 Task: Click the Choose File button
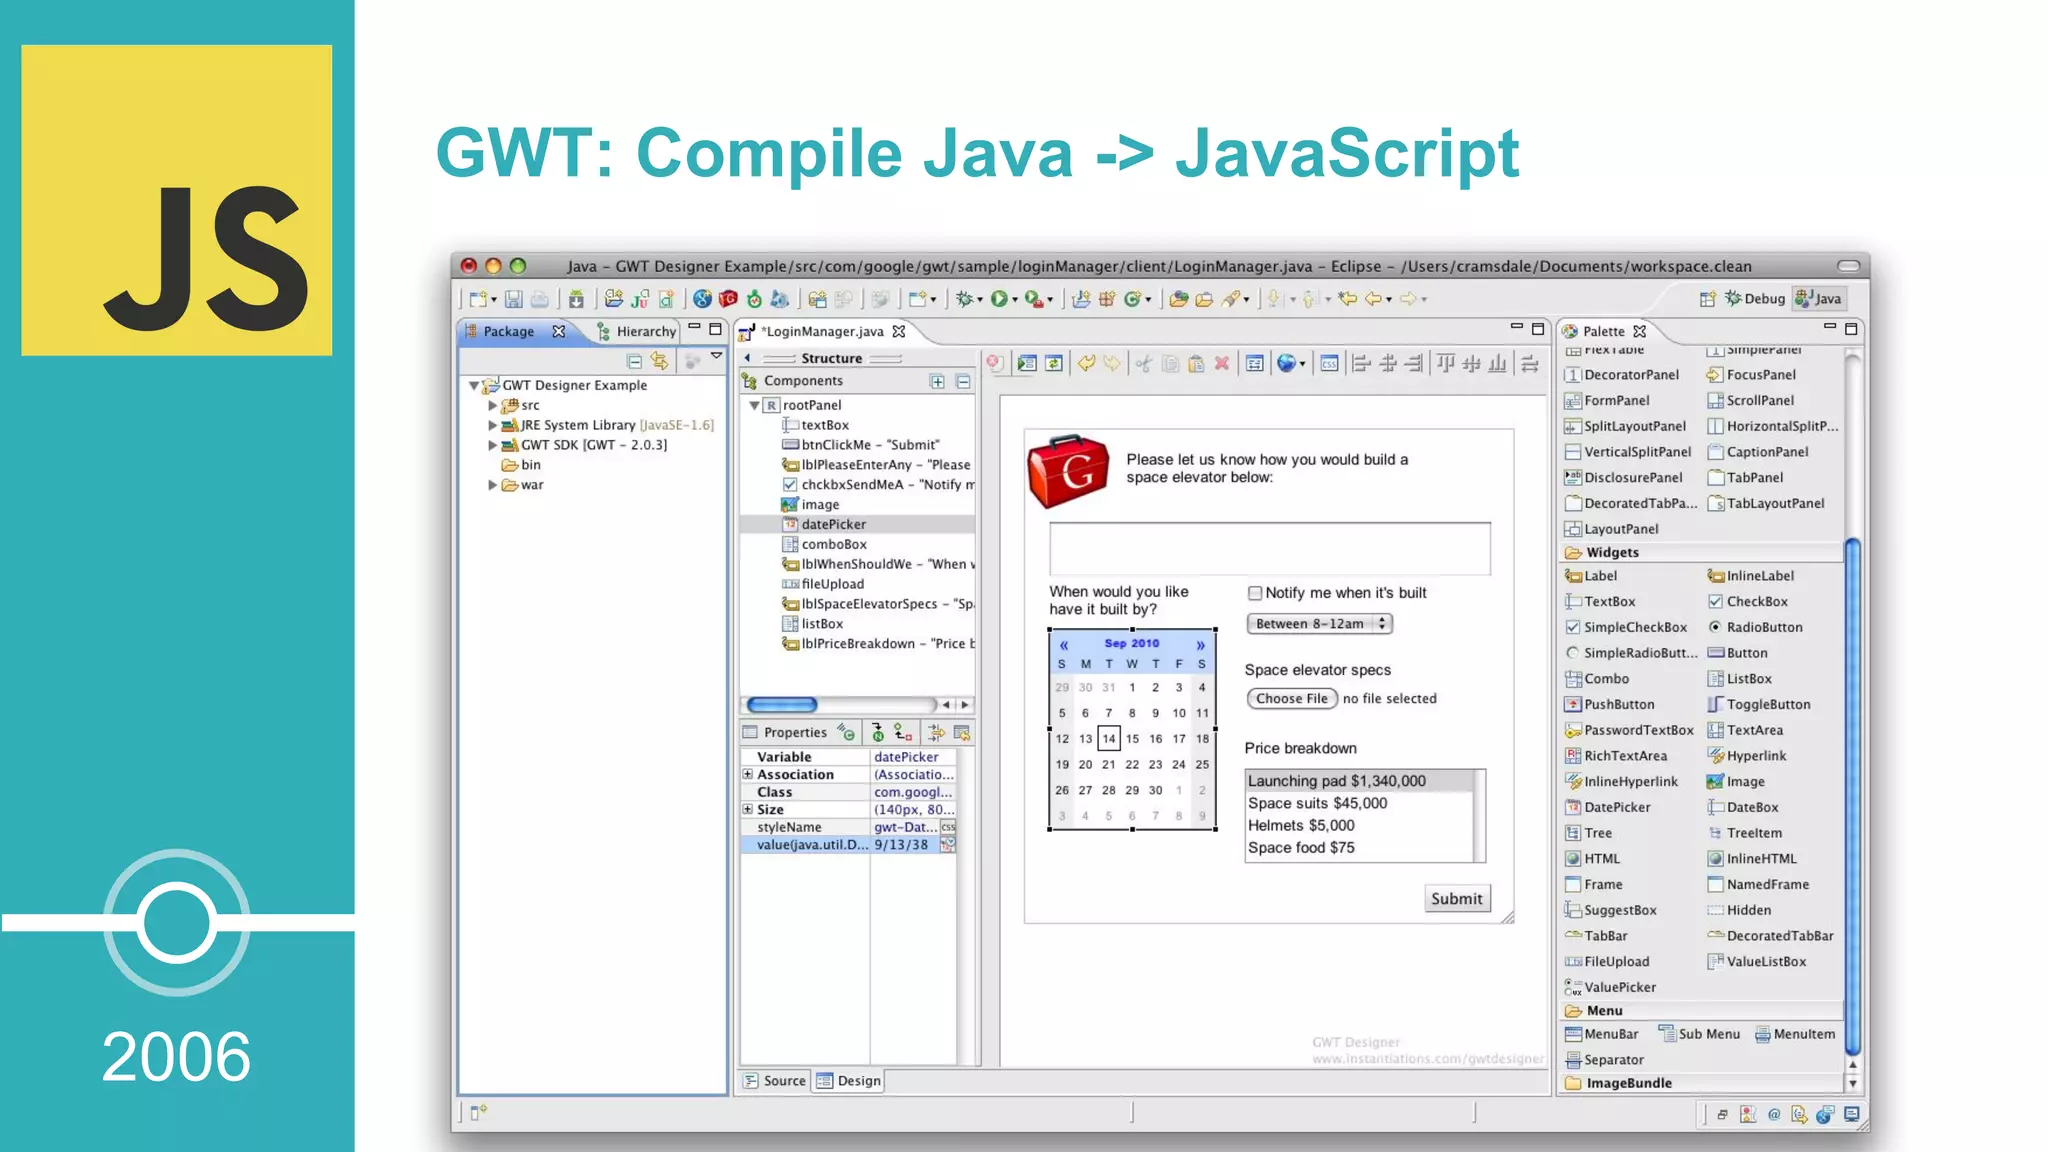(x=1292, y=698)
